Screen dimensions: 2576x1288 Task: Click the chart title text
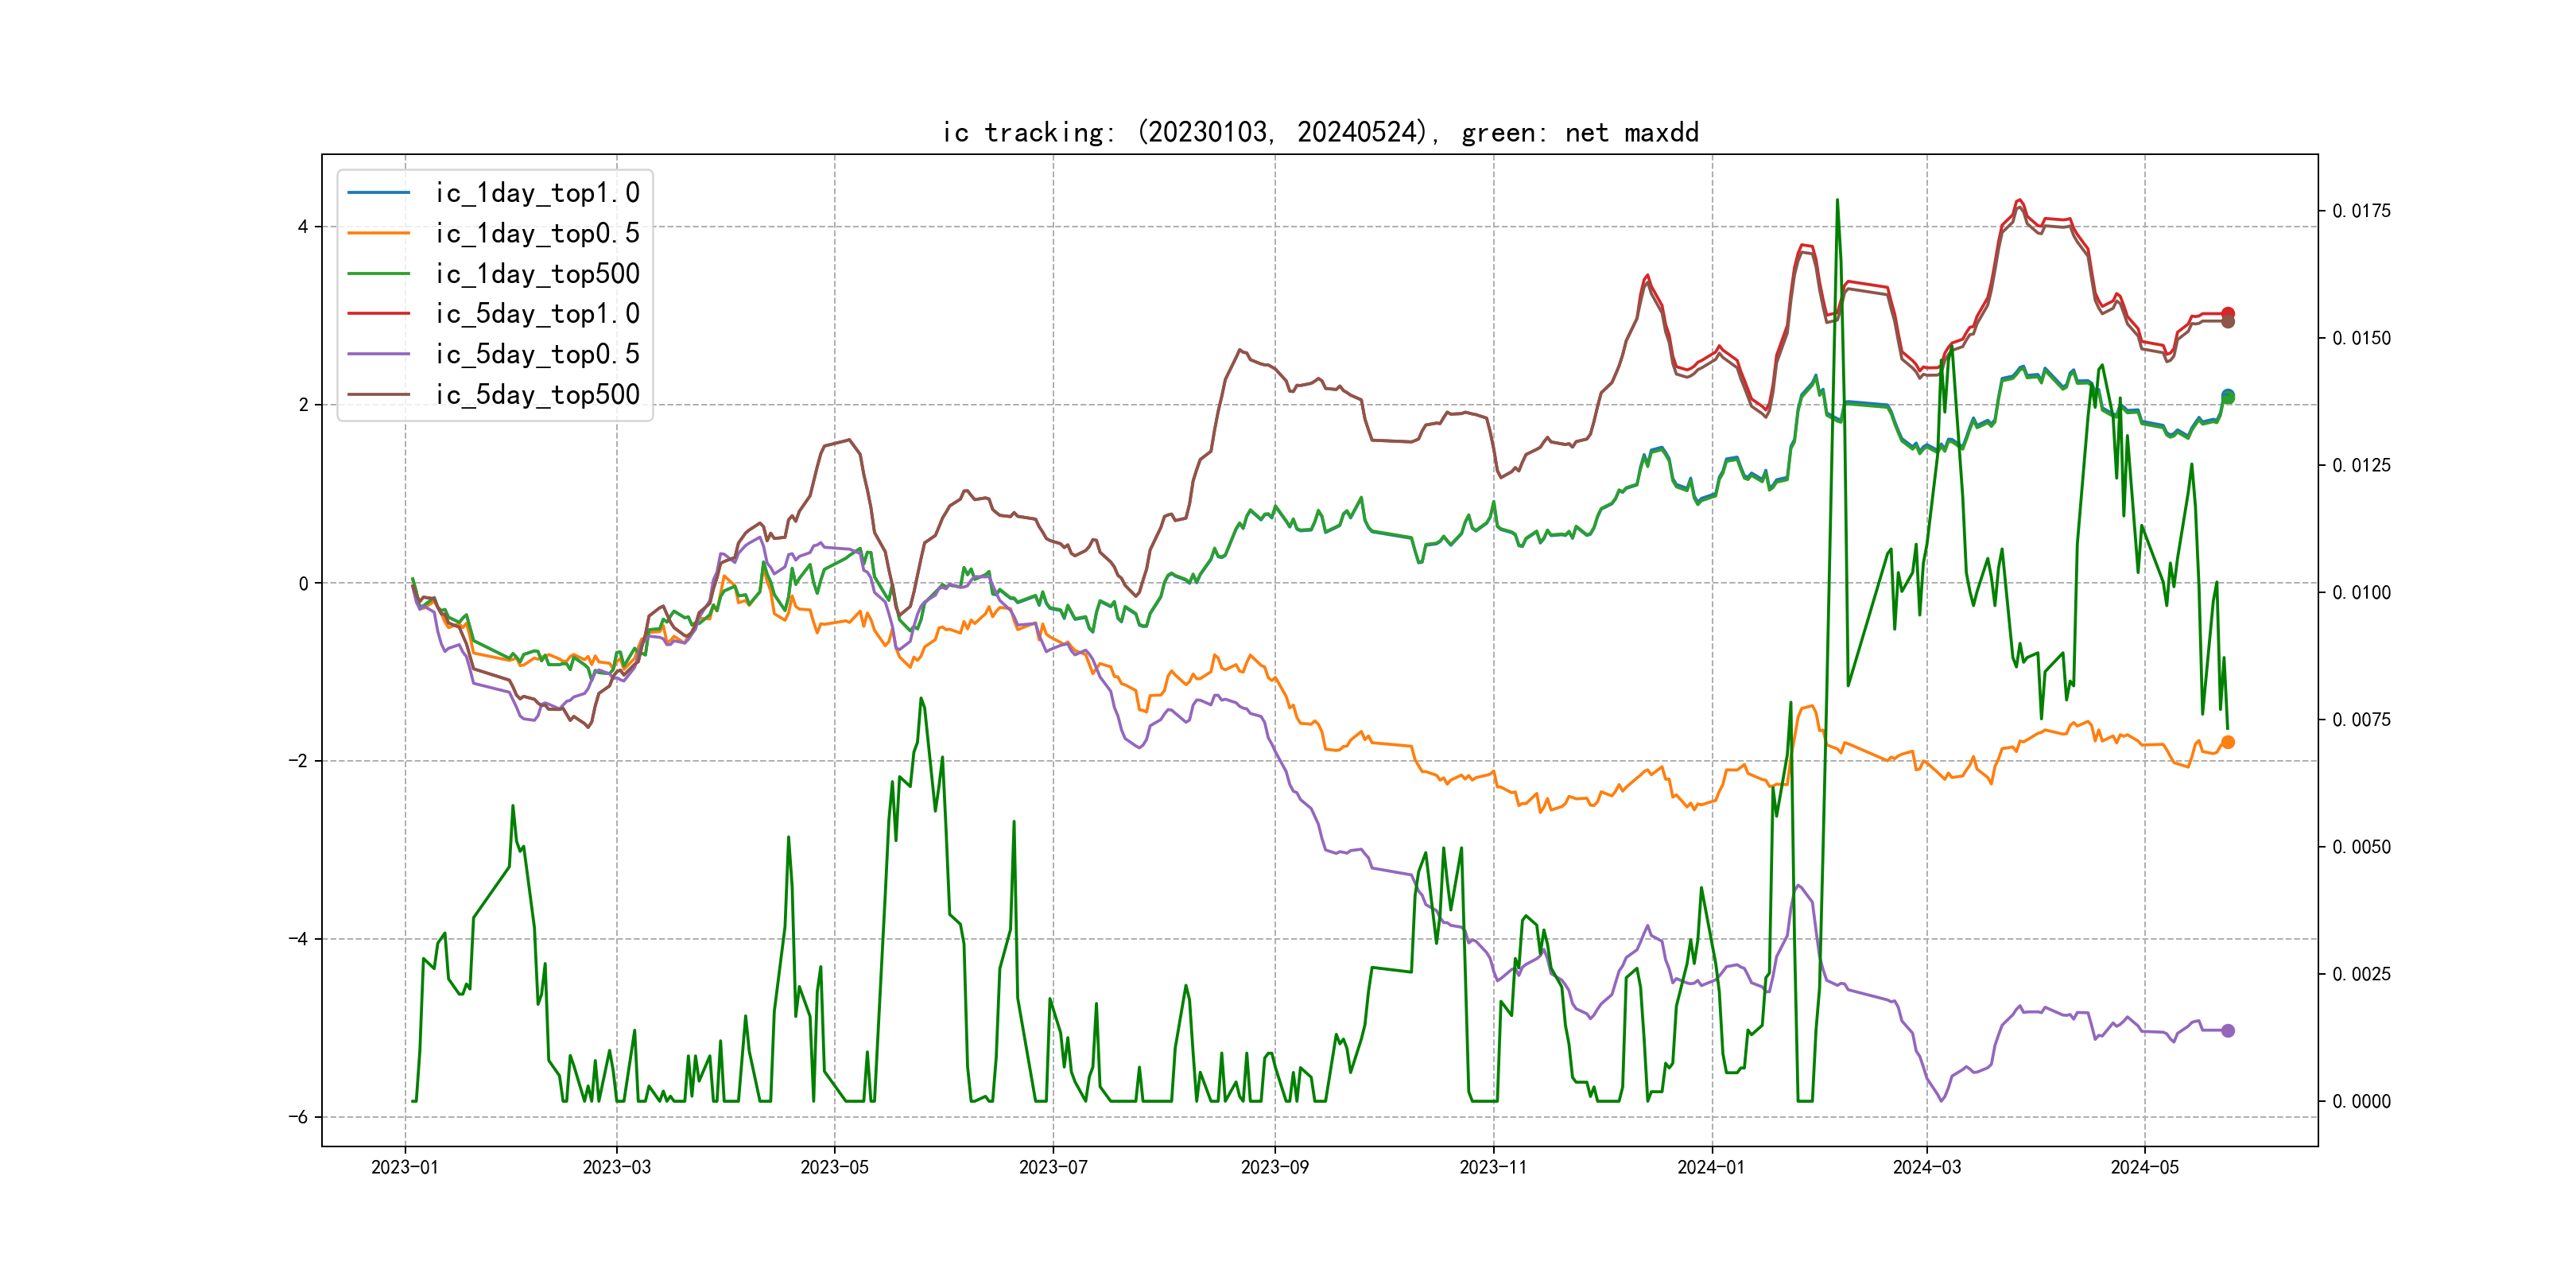tap(1320, 132)
